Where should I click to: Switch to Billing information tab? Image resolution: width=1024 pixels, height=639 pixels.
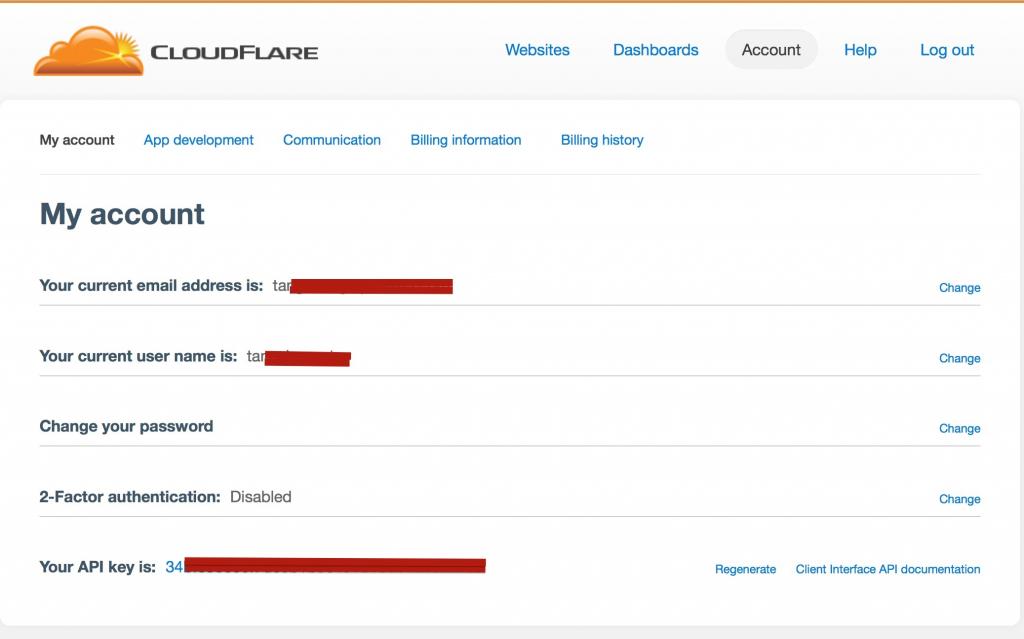pyautogui.click(x=465, y=140)
